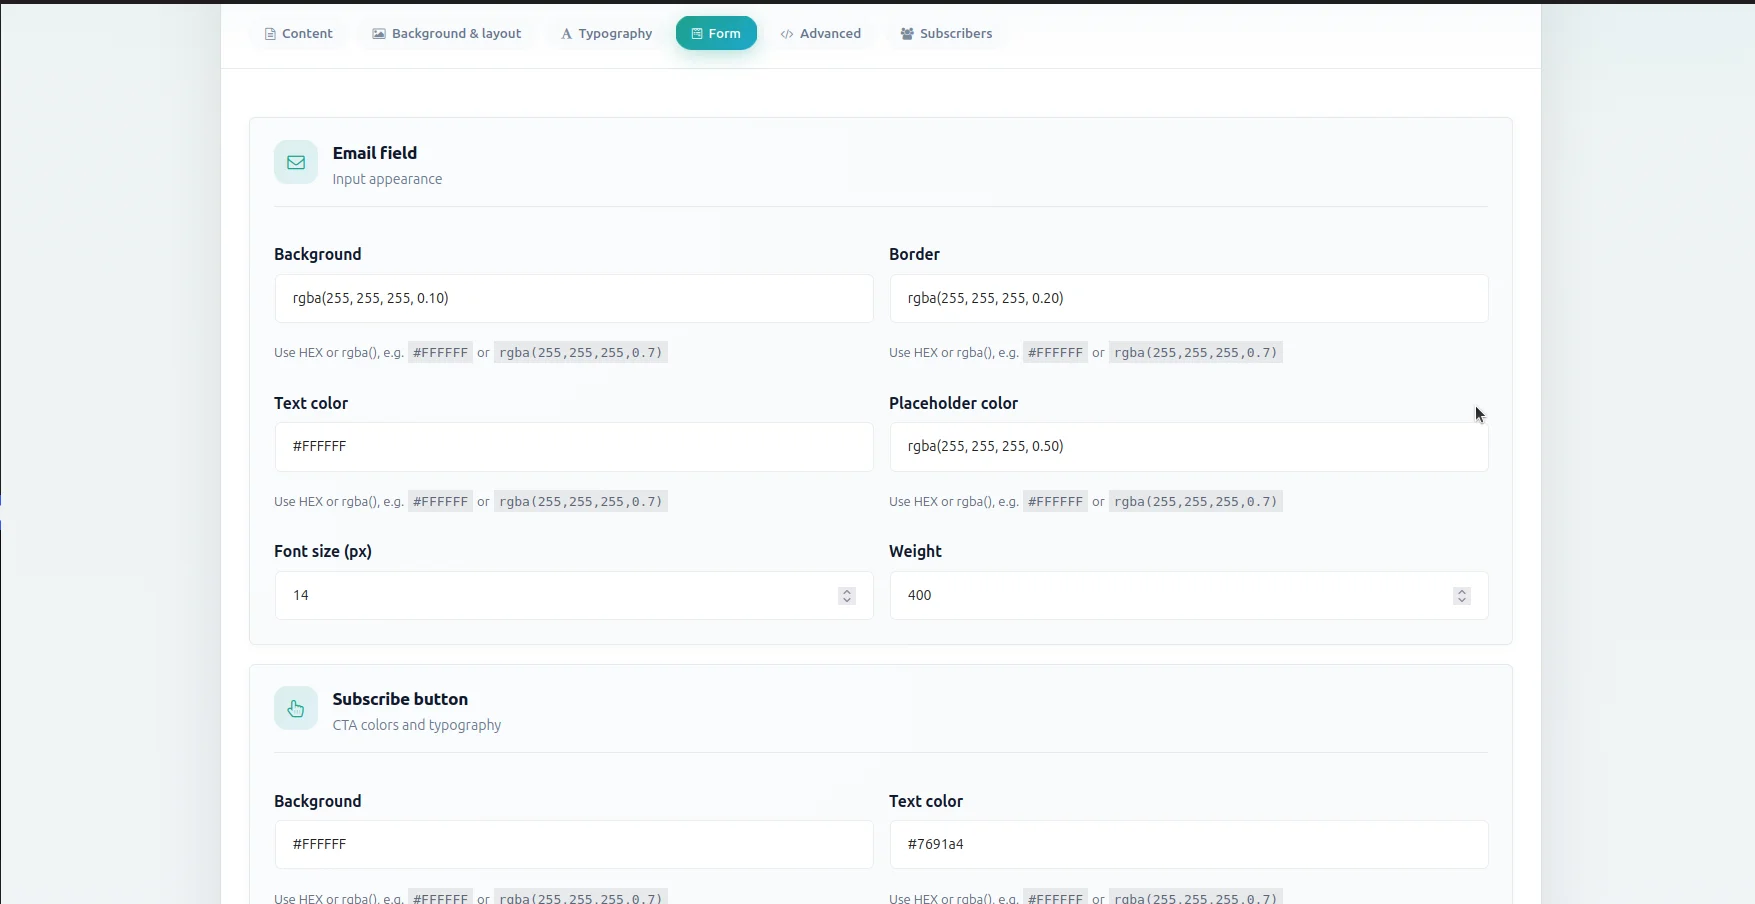This screenshot has width=1755, height=904.
Task: Click the Content tab document icon
Action: [x=270, y=34]
